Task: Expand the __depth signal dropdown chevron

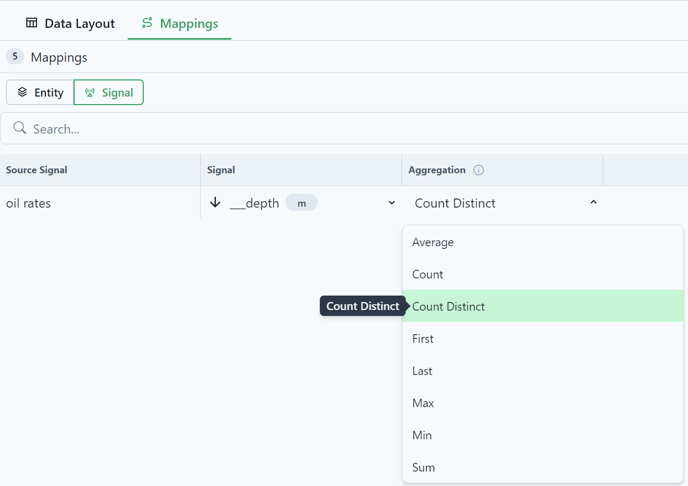Action: tap(392, 203)
